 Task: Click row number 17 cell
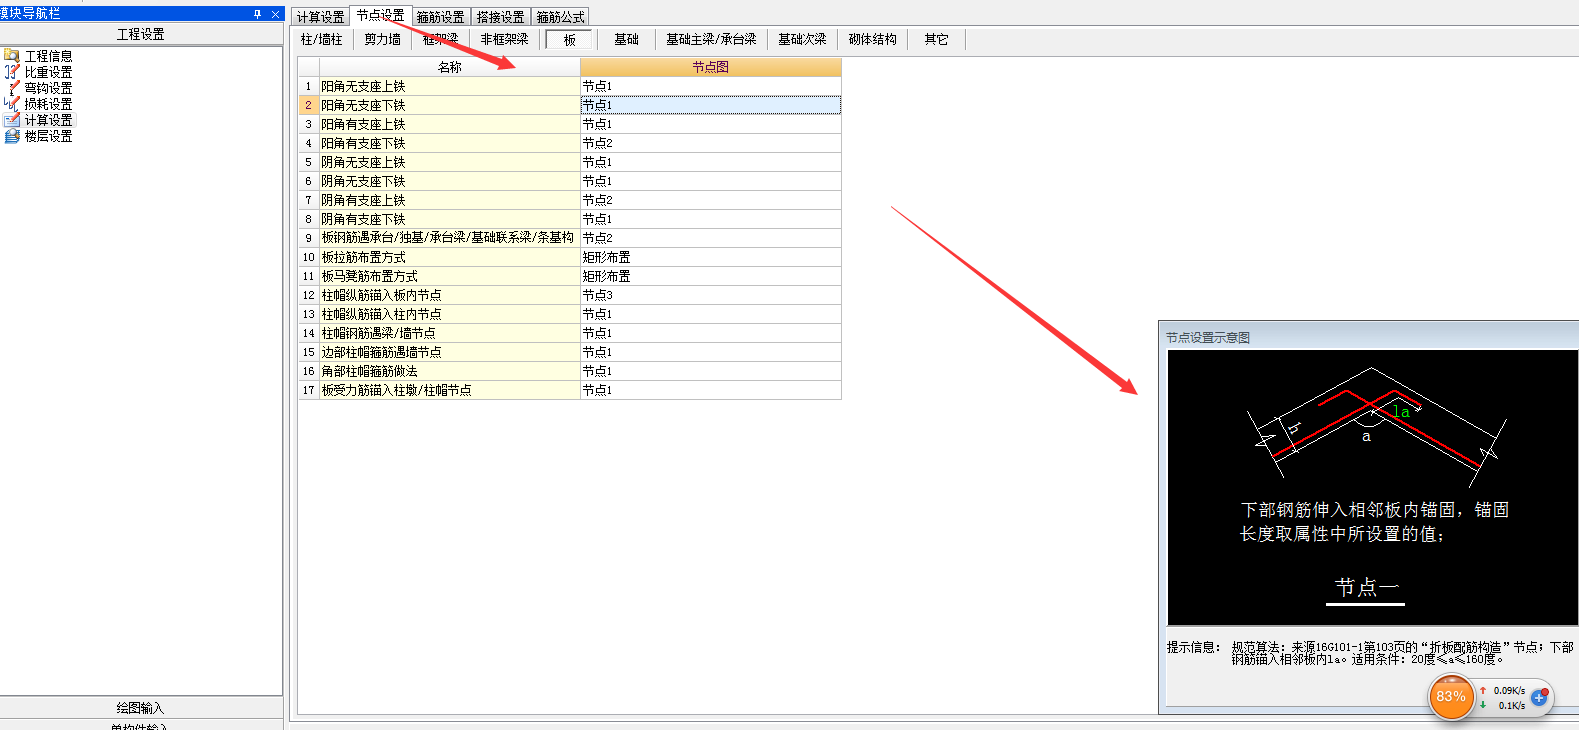tap(308, 390)
